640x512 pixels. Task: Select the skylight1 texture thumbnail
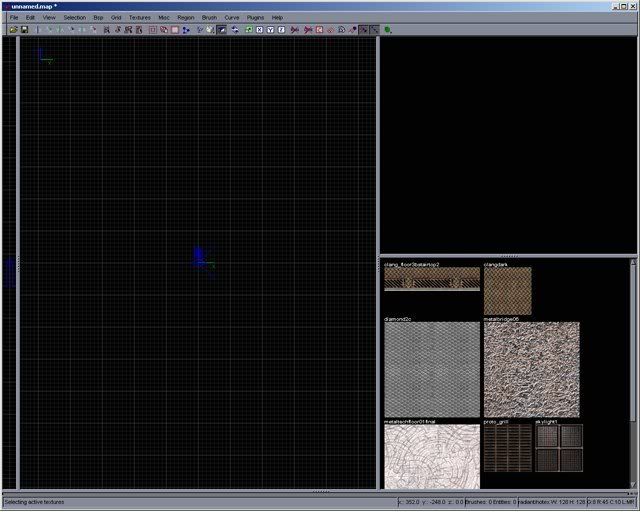point(559,448)
